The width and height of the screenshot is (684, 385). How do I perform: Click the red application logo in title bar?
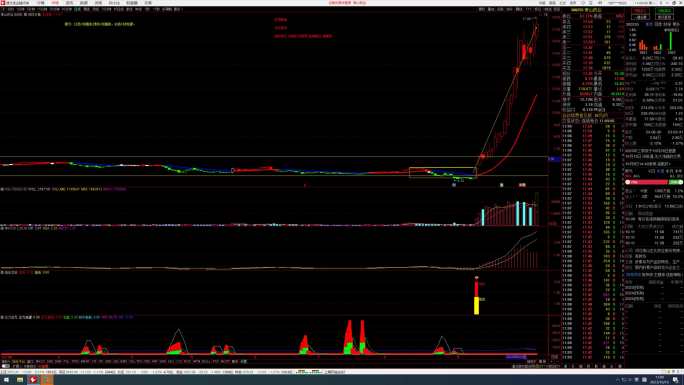[x=3, y=3]
